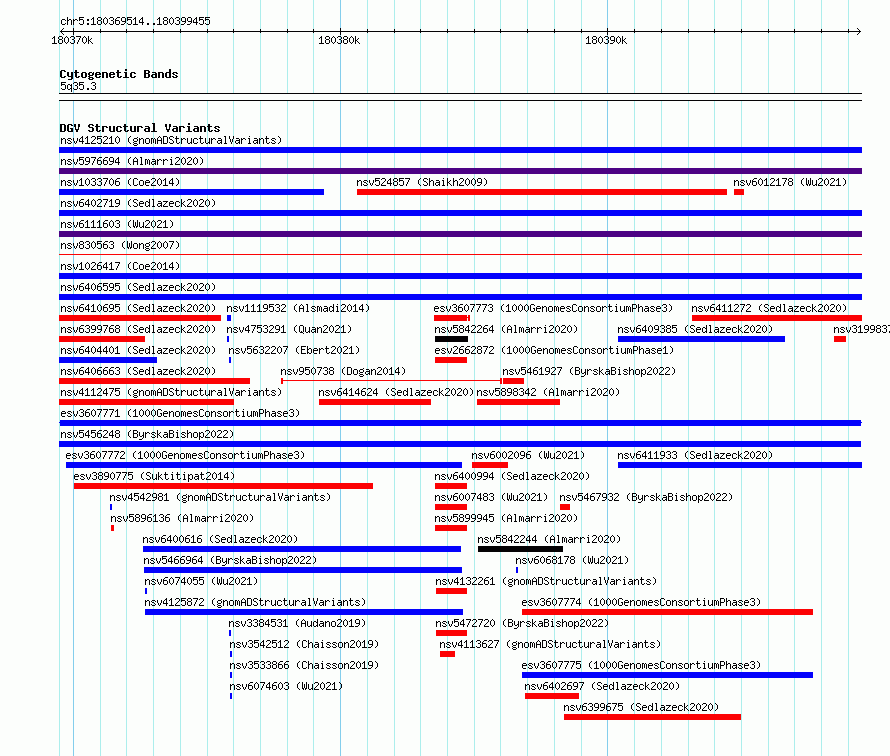This screenshot has width=890, height=756.
Task: Open nsv6411272 (Sedlazeck2020) variant
Action: tap(769, 308)
